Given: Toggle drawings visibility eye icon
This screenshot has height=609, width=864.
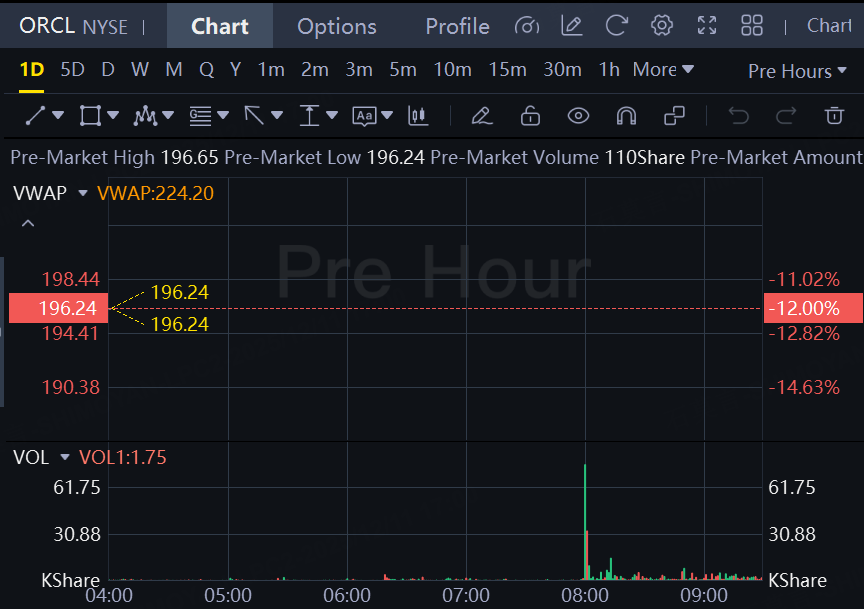Looking at the screenshot, I should point(579,116).
